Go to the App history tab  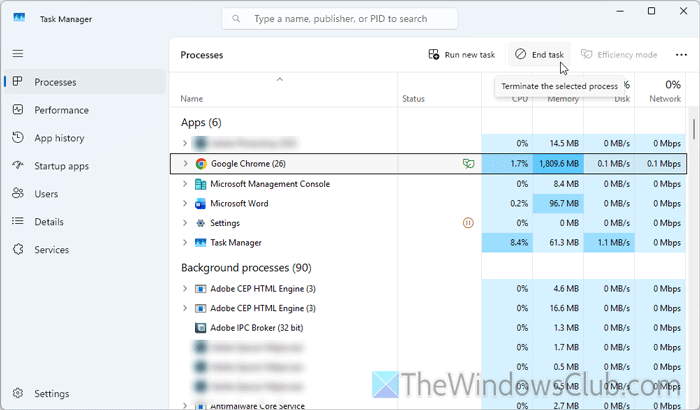point(85,138)
